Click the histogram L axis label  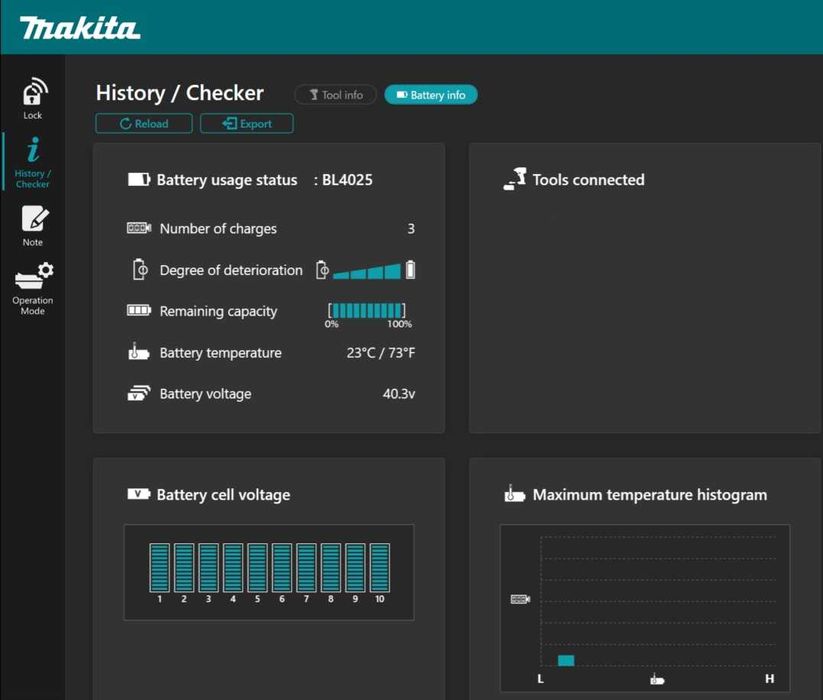point(541,678)
